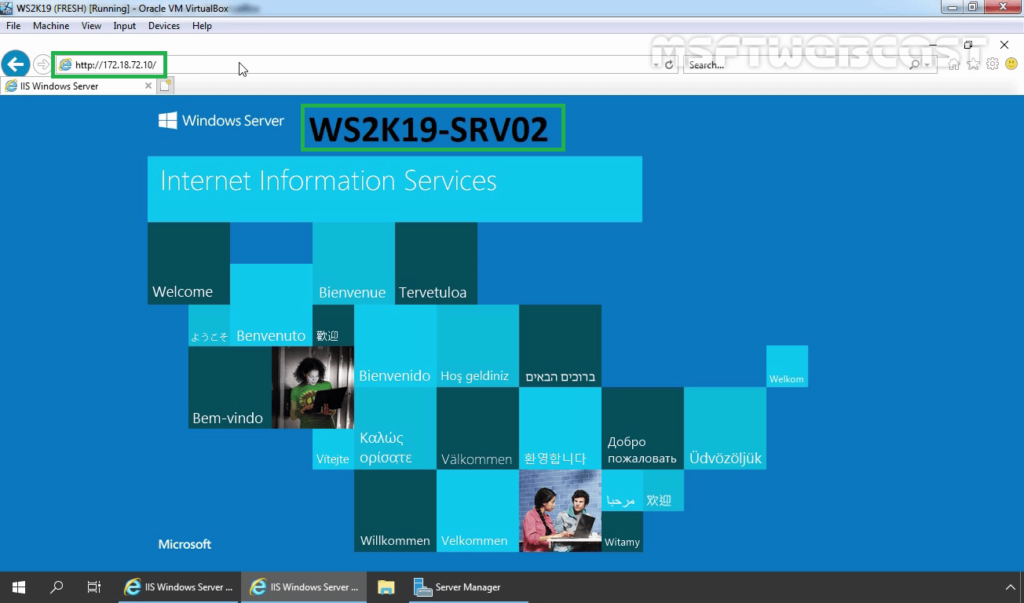The width and height of the screenshot is (1024, 603).
Task: Click inside the Search... box
Action: (797, 65)
